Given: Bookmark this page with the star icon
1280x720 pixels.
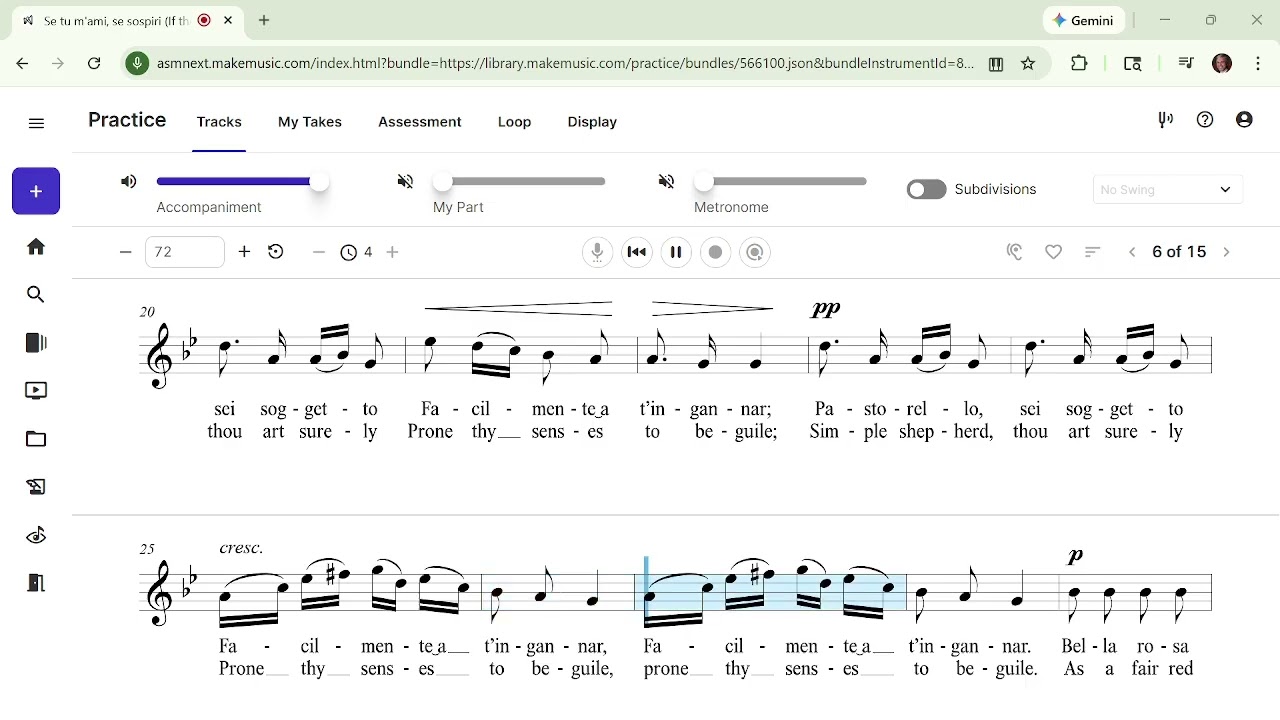Looking at the screenshot, I should (1028, 64).
